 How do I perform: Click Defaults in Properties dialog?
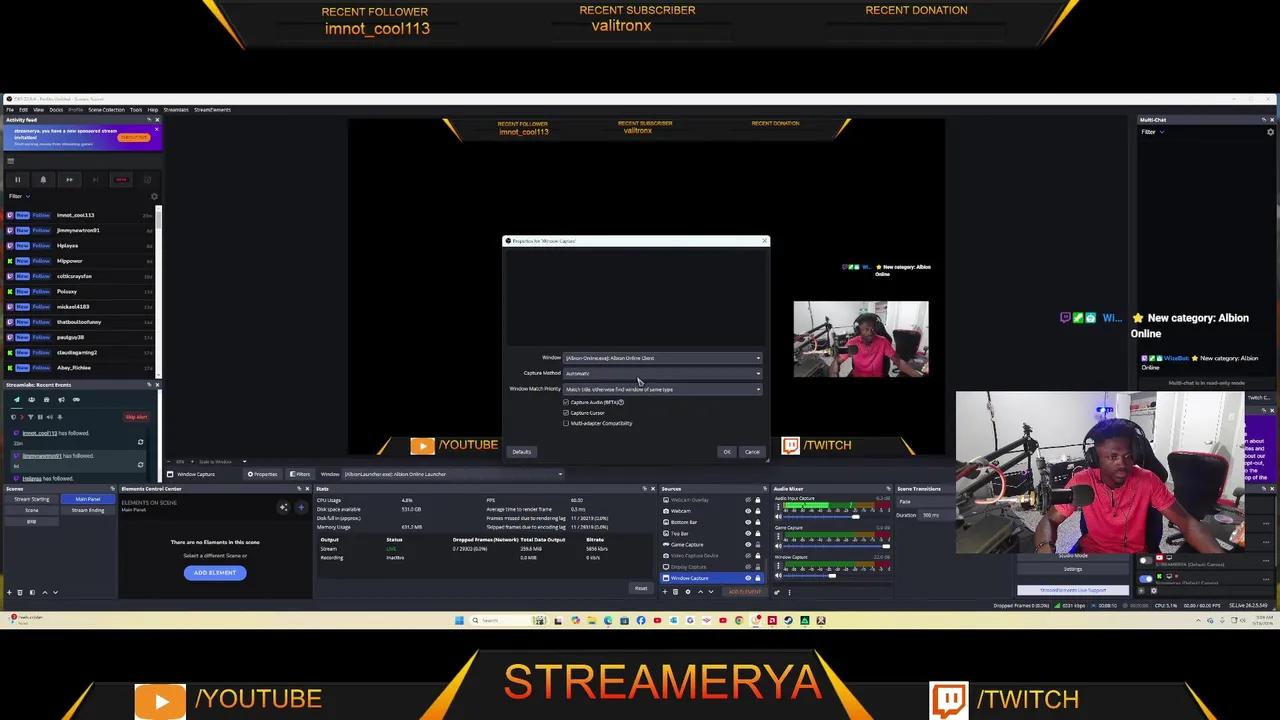pos(522,452)
